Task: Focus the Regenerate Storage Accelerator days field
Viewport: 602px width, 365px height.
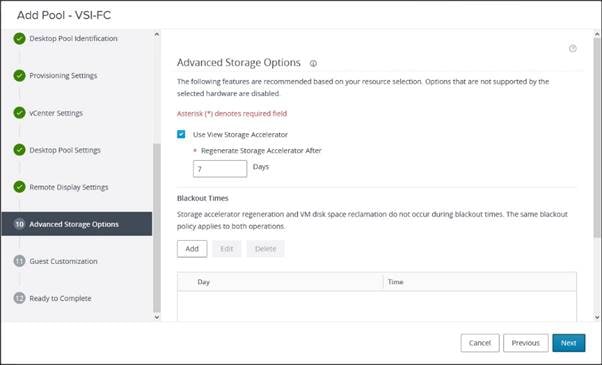Action: click(220, 169)
